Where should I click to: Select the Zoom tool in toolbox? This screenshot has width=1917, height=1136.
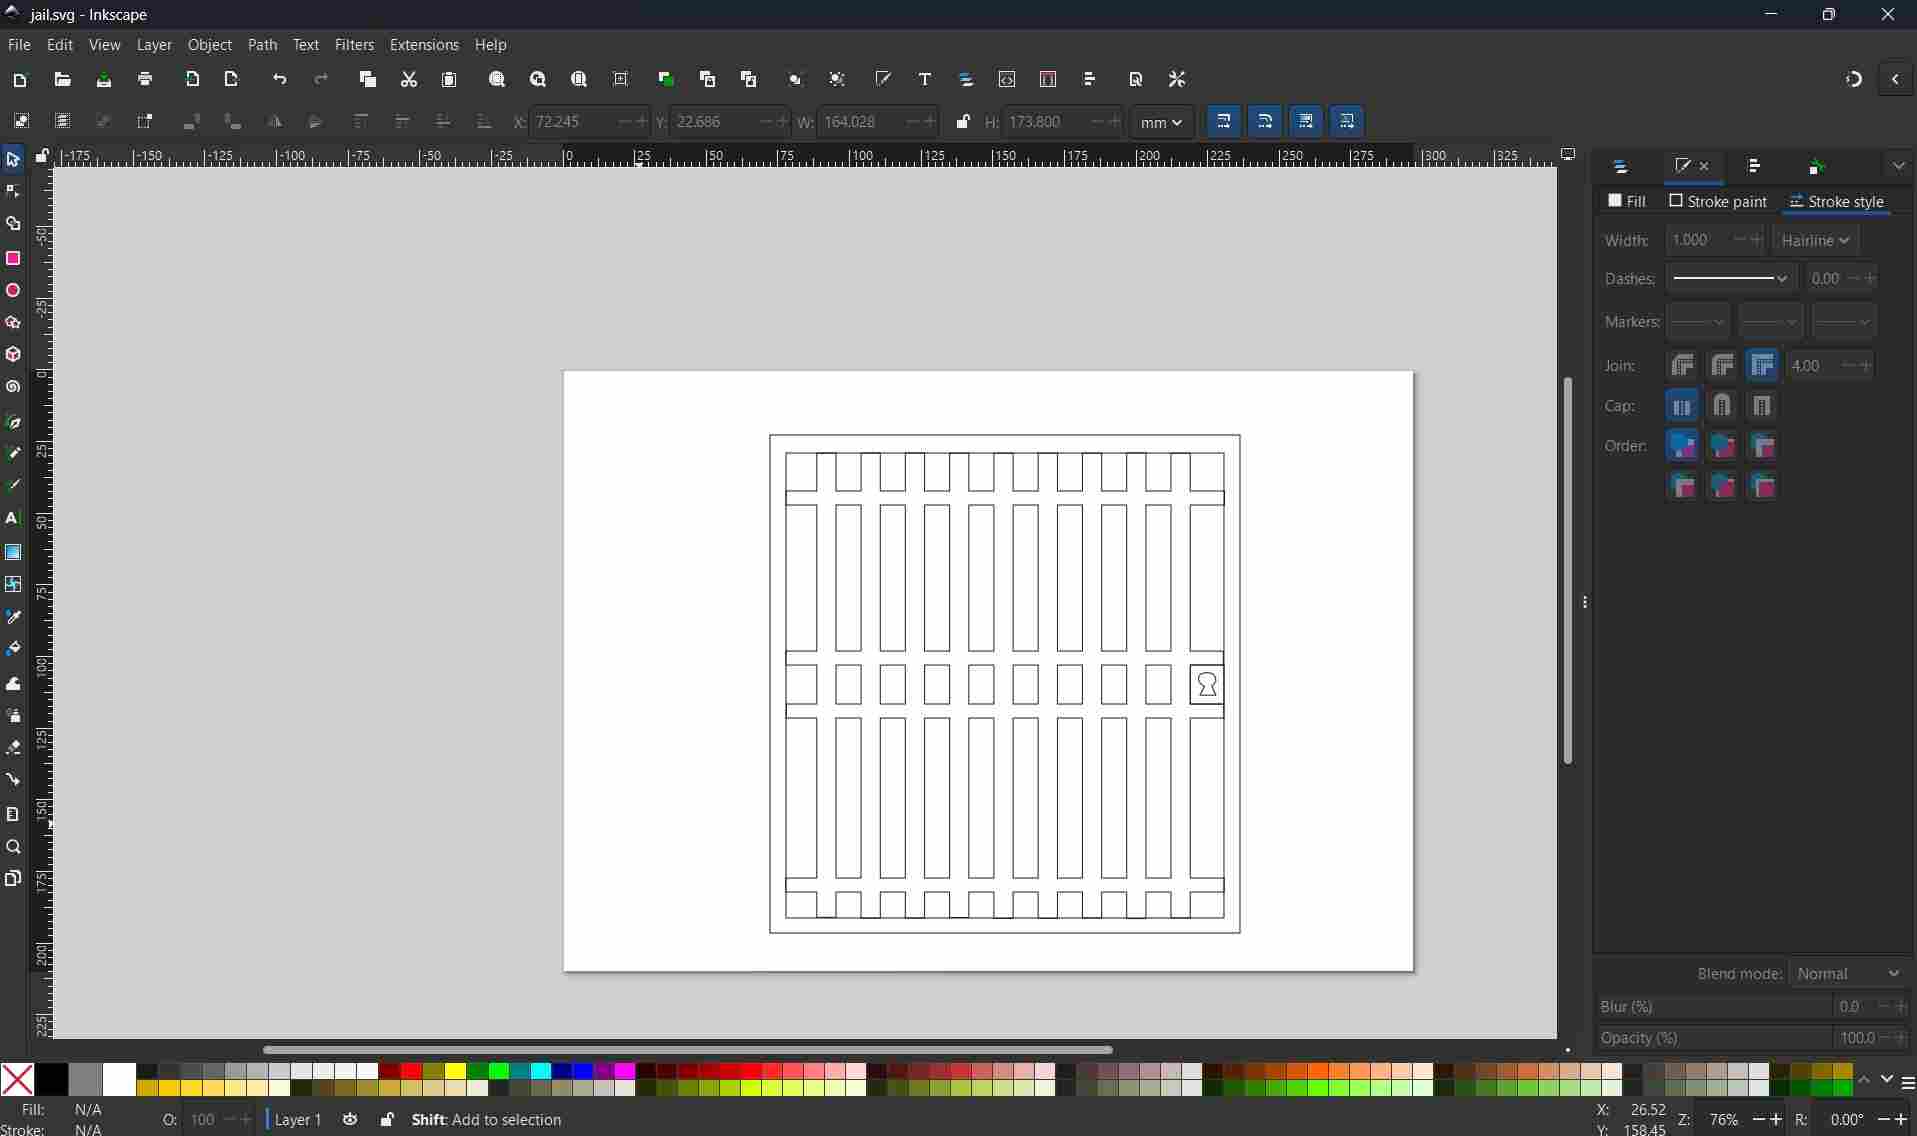13,847
